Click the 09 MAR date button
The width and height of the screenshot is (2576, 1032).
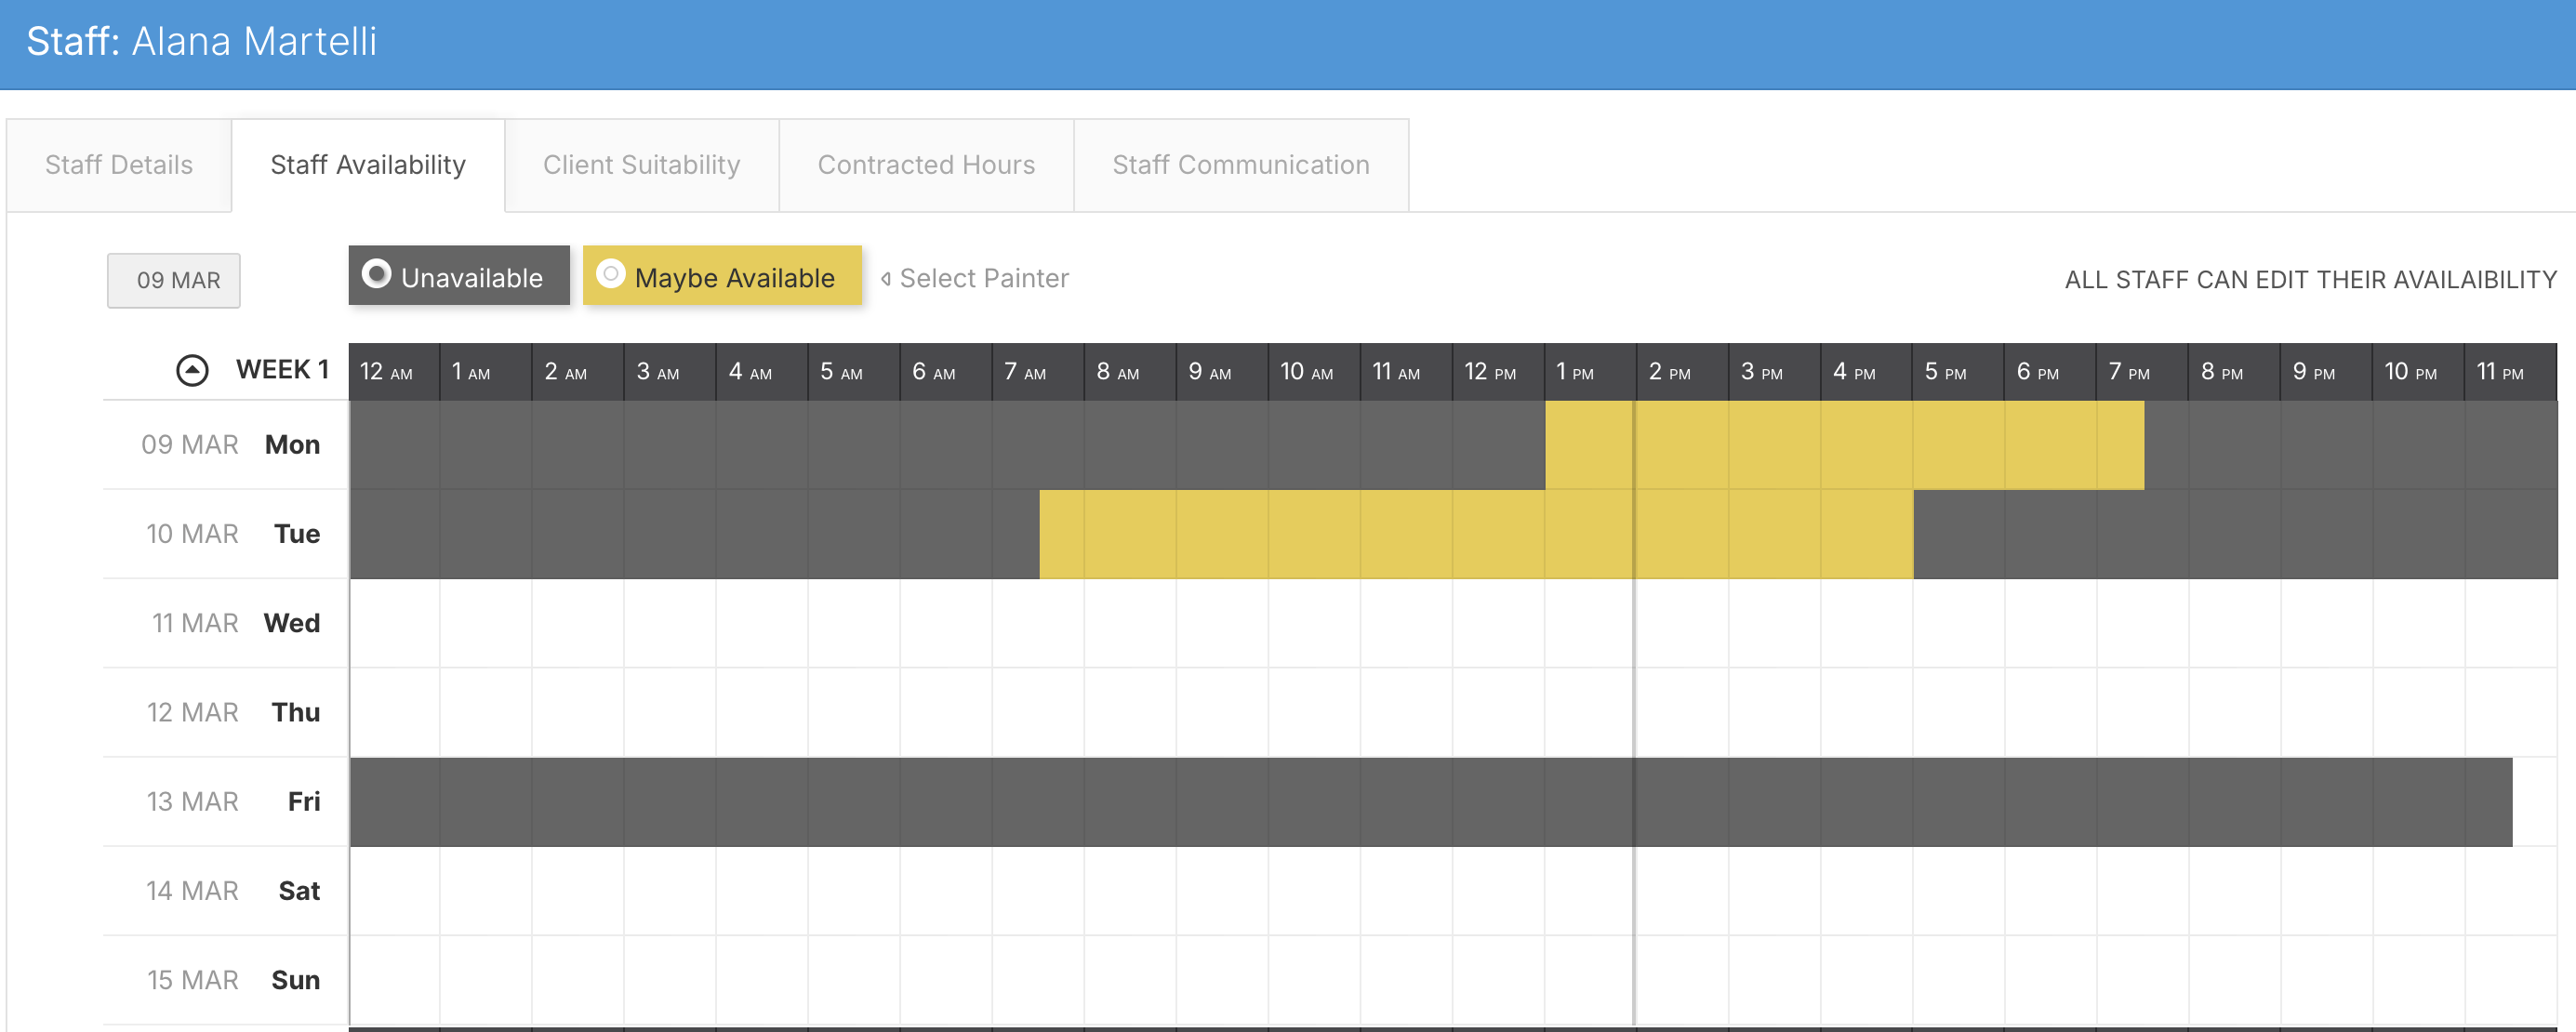click(174, 280)
